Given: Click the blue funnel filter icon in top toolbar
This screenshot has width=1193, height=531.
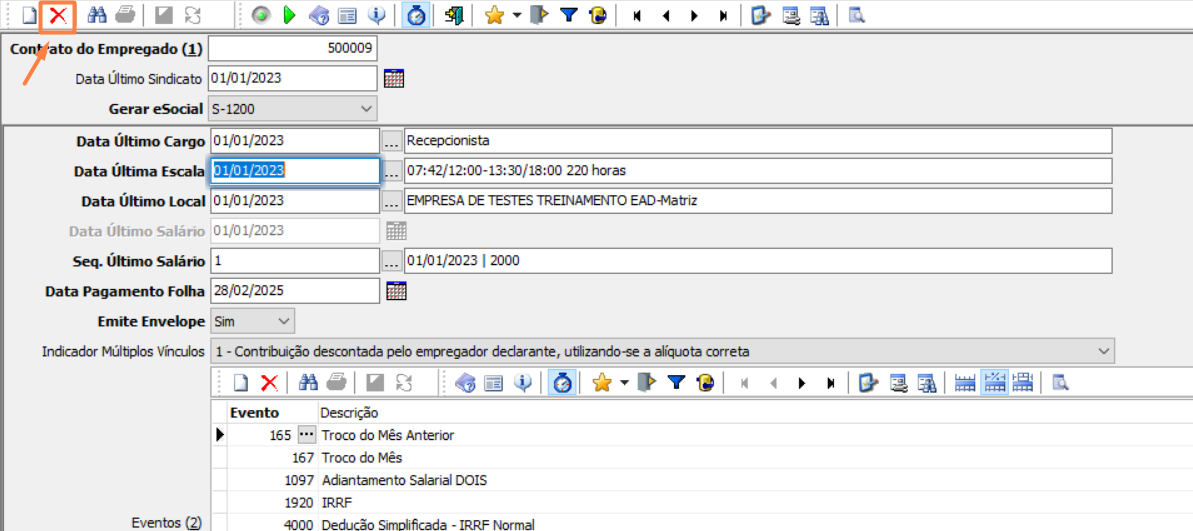Looking at the screenshot, I should coord(569,15).
